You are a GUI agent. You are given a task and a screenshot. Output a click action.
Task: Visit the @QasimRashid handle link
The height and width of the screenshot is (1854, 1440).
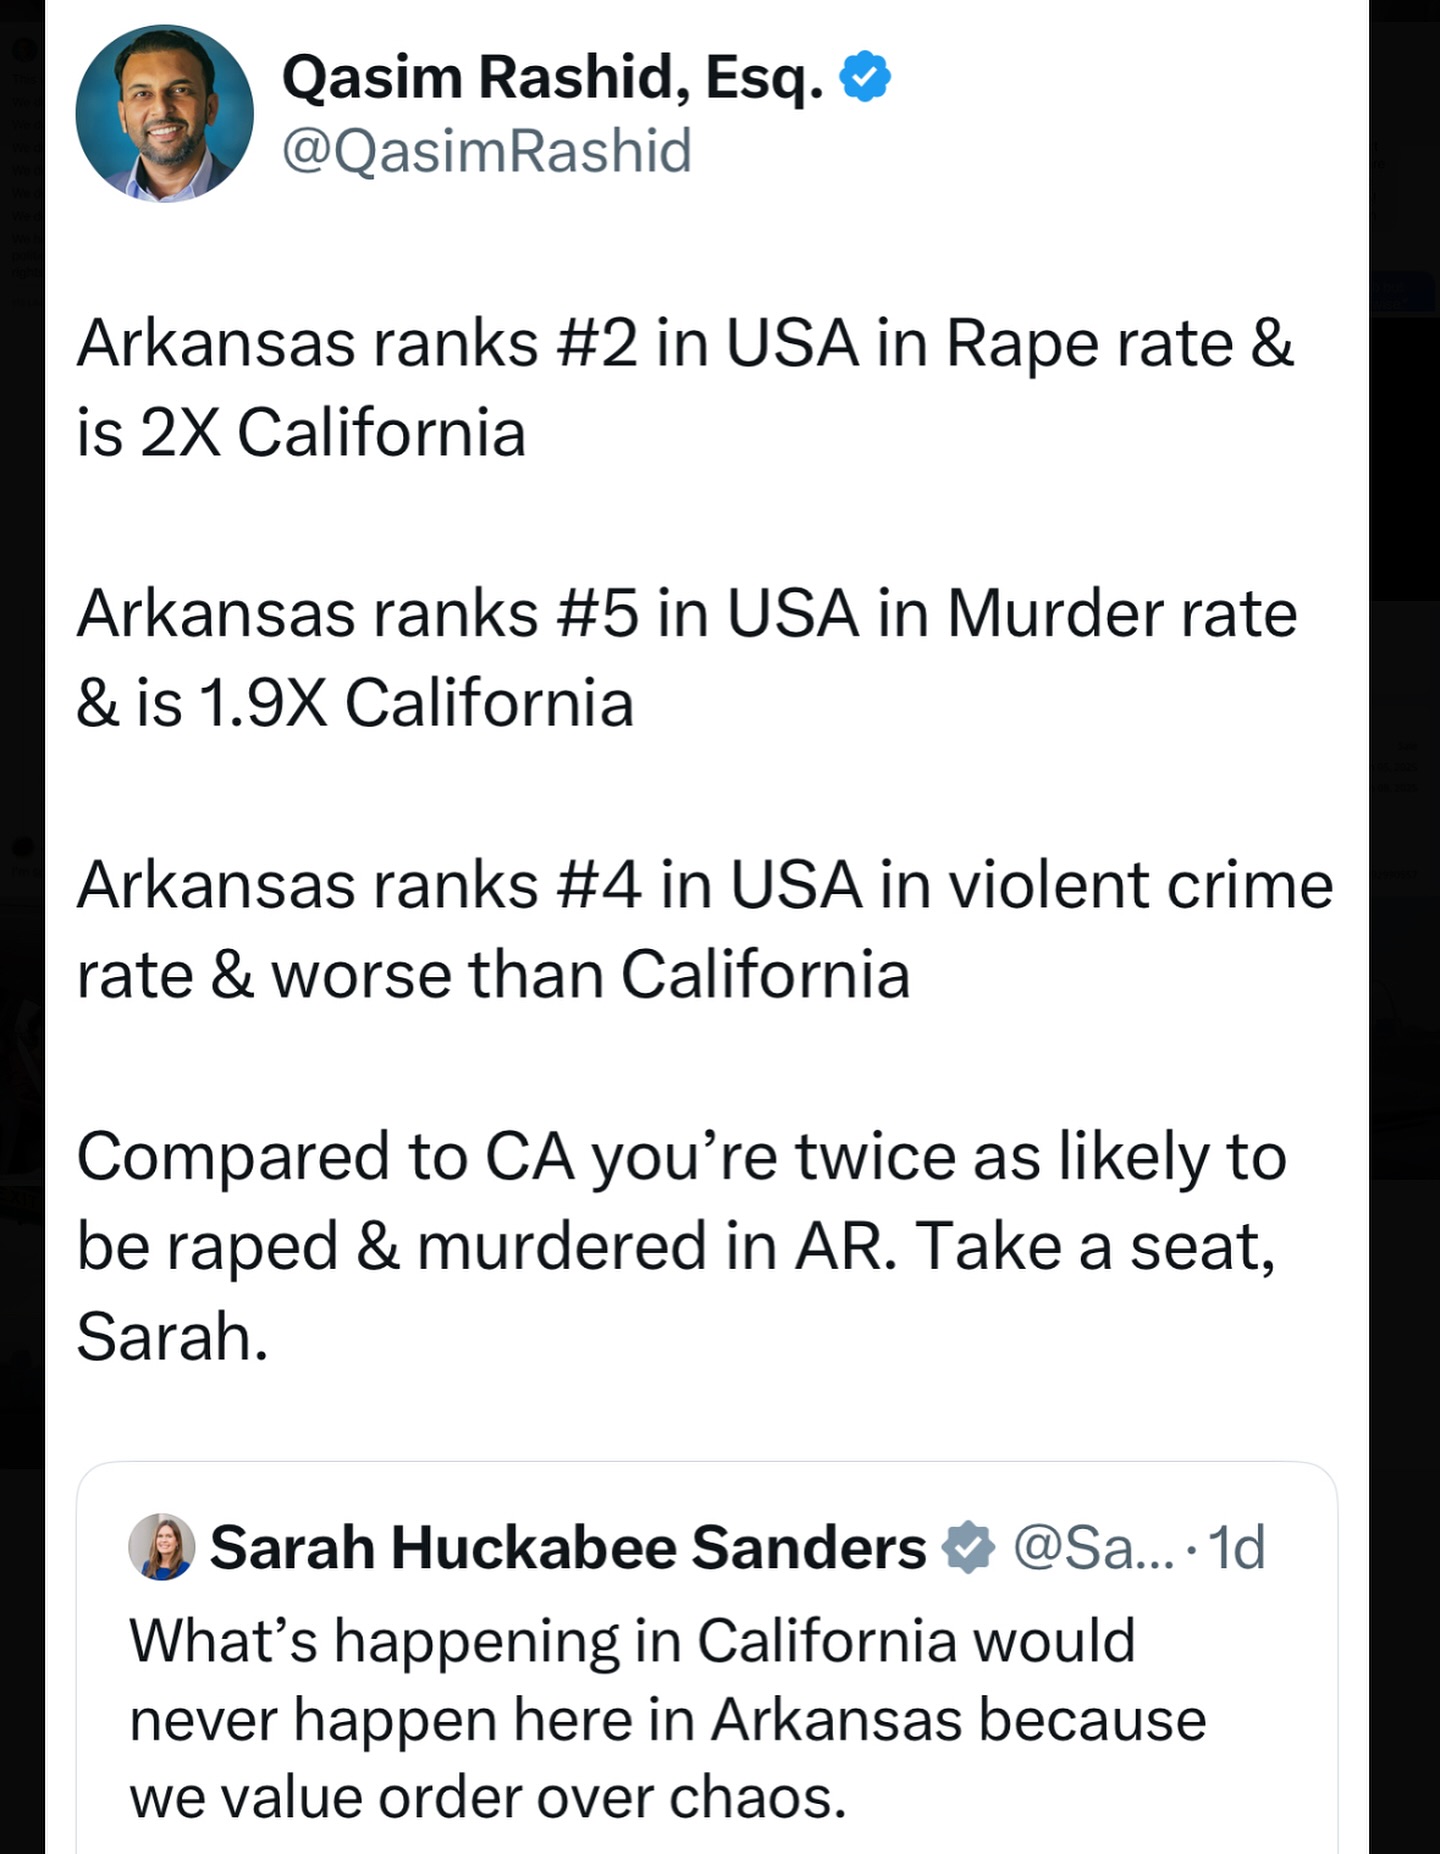486,151
